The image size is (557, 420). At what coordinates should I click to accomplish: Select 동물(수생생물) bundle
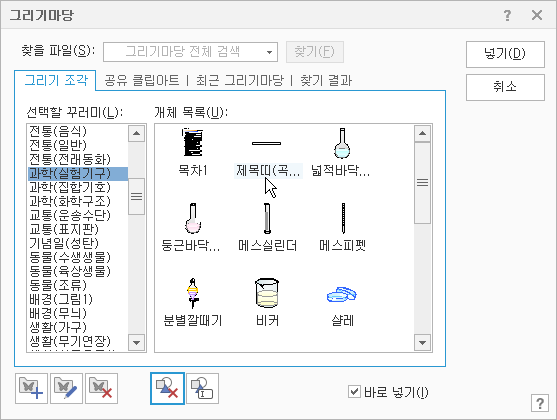click(x=78, y=257)
